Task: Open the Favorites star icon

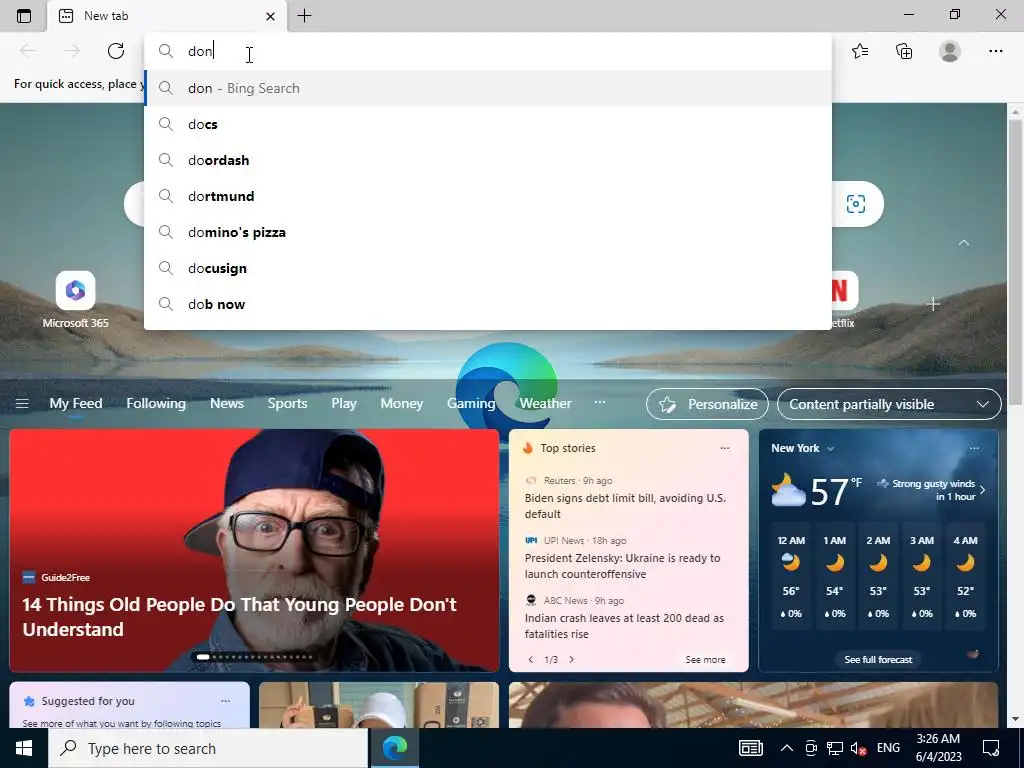Action: tap(860, 51)
